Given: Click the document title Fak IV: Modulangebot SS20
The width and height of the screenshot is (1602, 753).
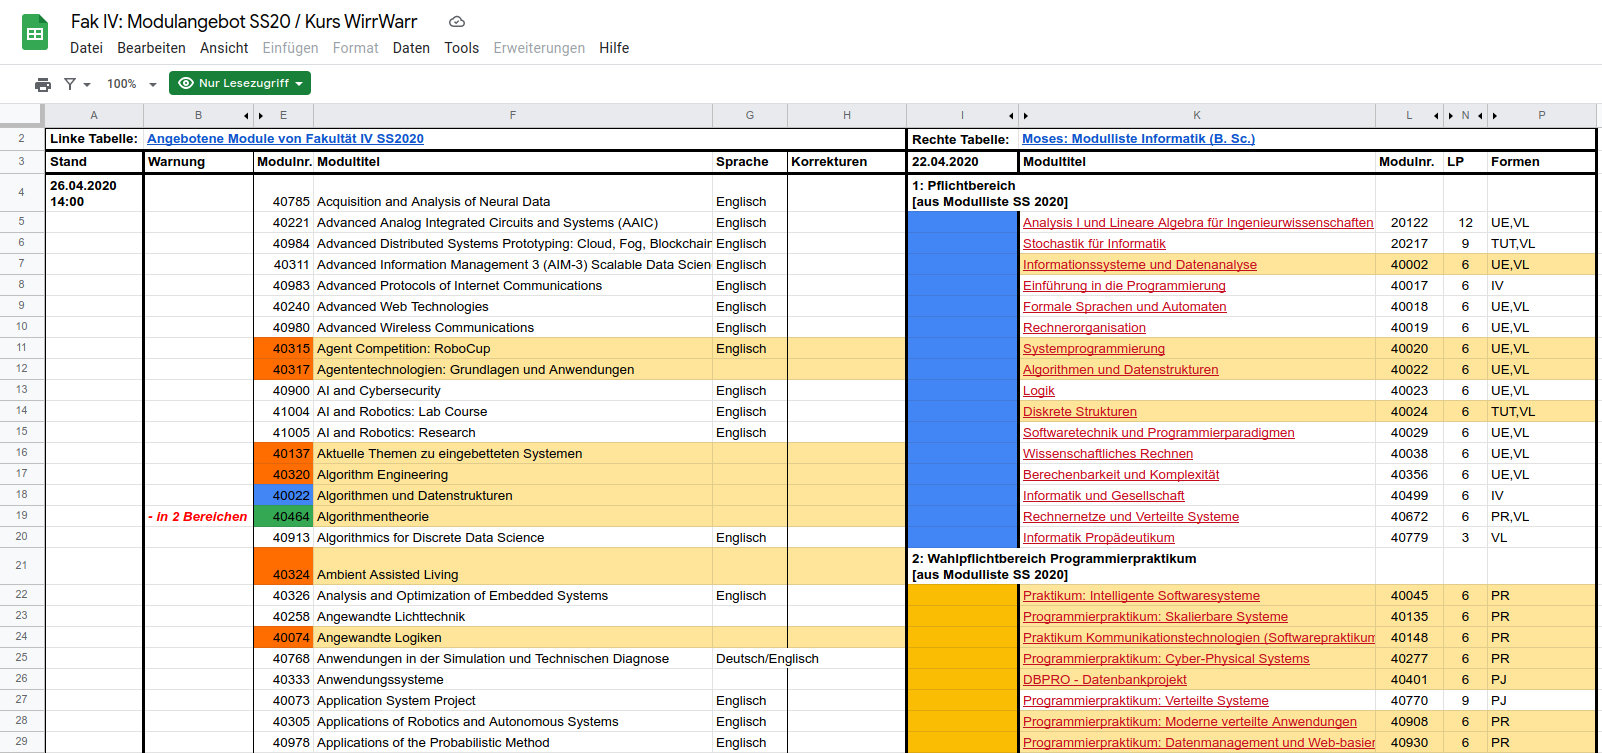Looking at the screenshot, I should (244, 21).
